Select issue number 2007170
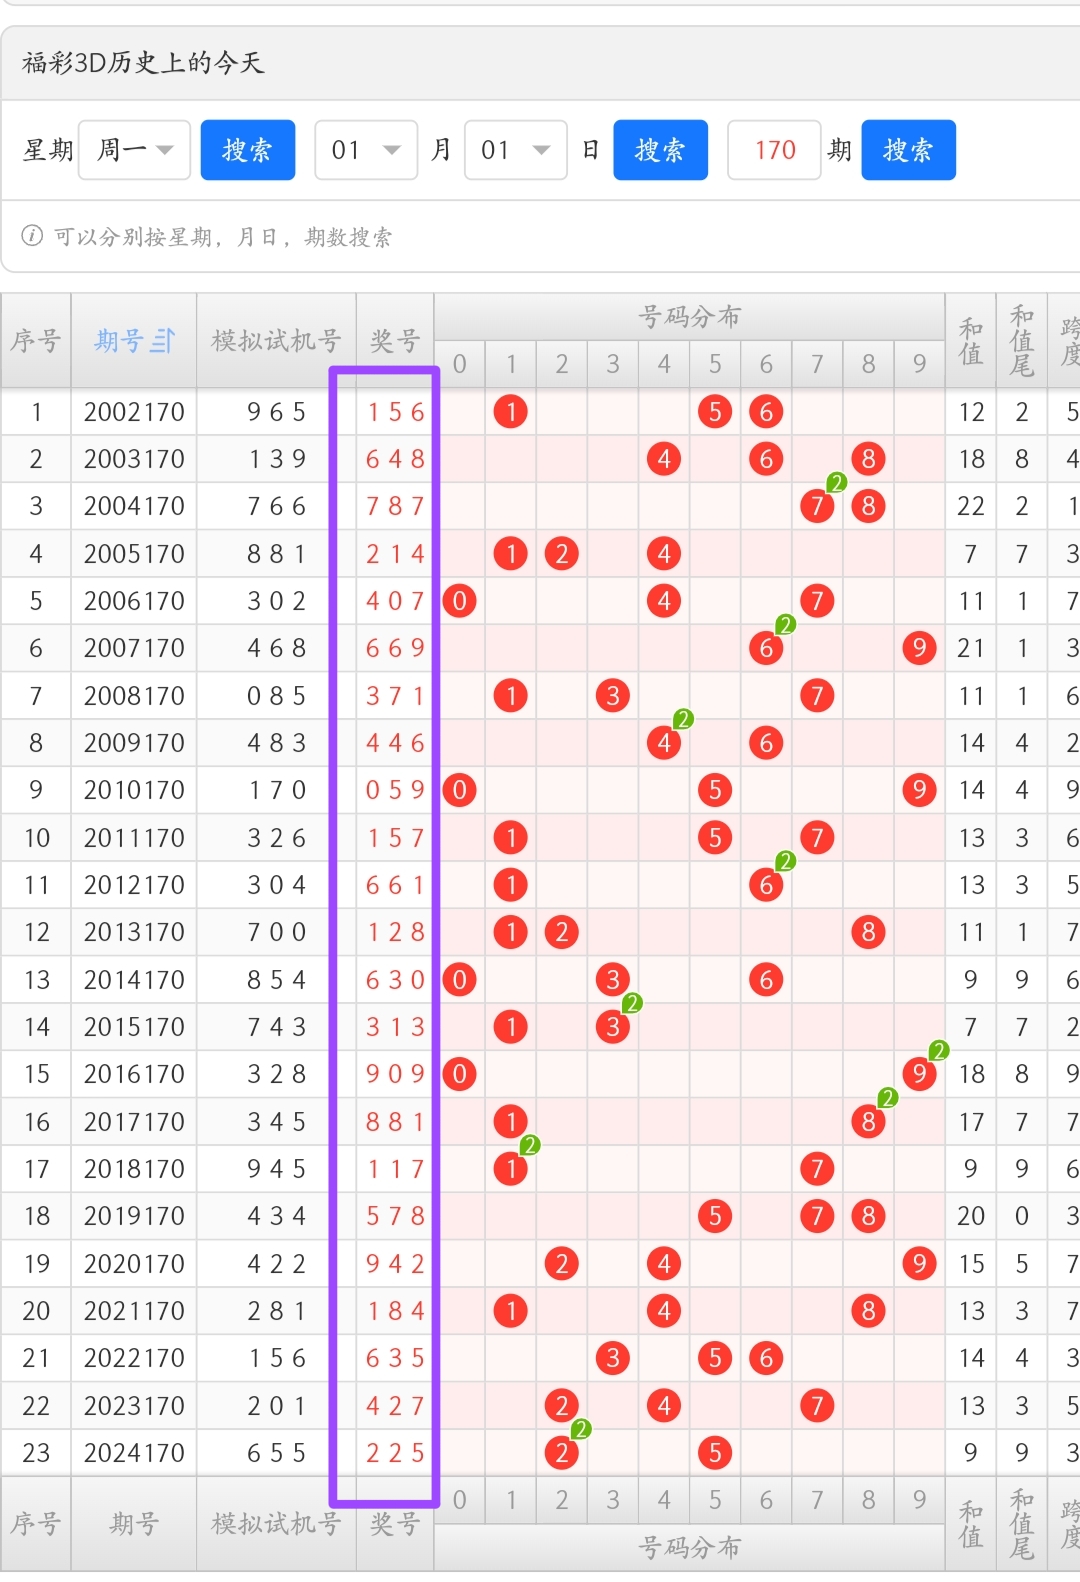Image resolution: width=1080 pixels, height=1582 pixels. [x=134, y=648]
